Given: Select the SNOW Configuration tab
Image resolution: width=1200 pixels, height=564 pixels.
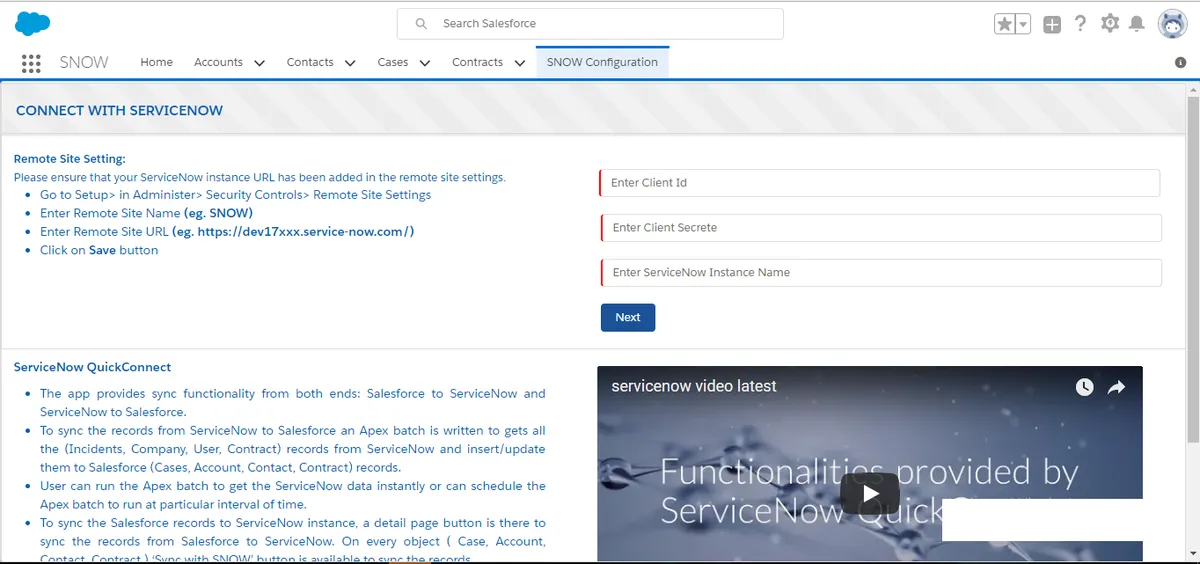Looking at the screenshot, I should (602, 62).
